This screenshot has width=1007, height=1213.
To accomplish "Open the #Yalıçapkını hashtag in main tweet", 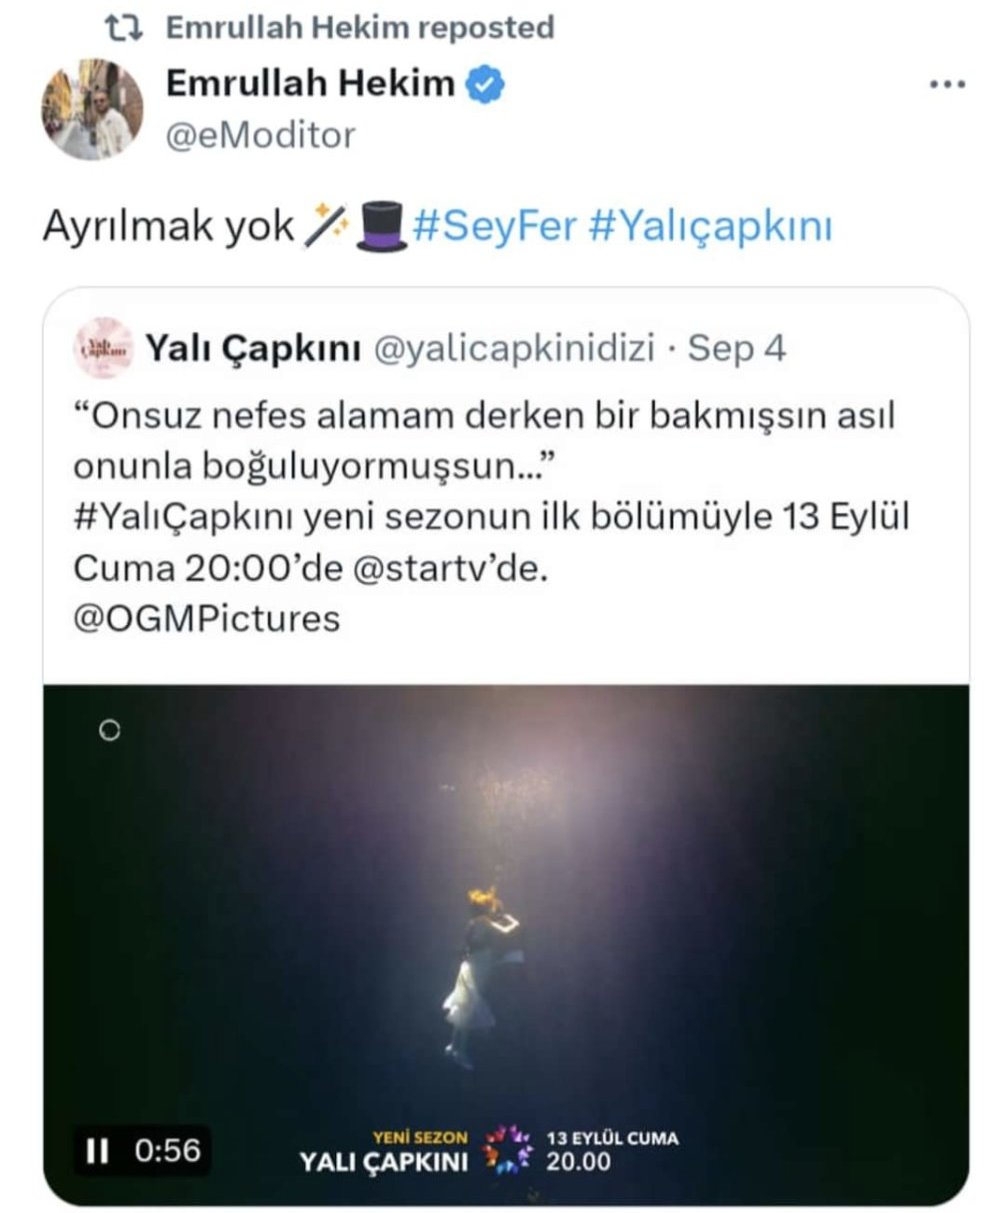I will (x=710, y=228).
